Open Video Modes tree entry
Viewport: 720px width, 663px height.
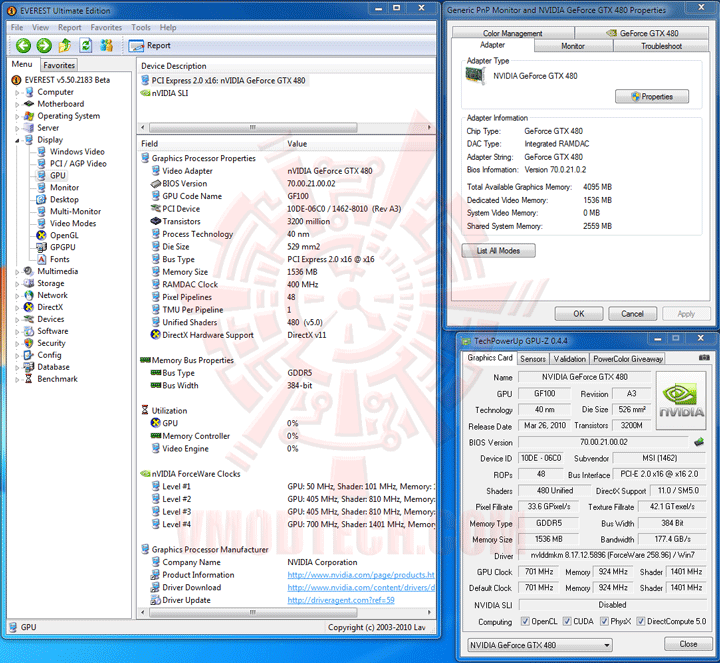(73, 223)
